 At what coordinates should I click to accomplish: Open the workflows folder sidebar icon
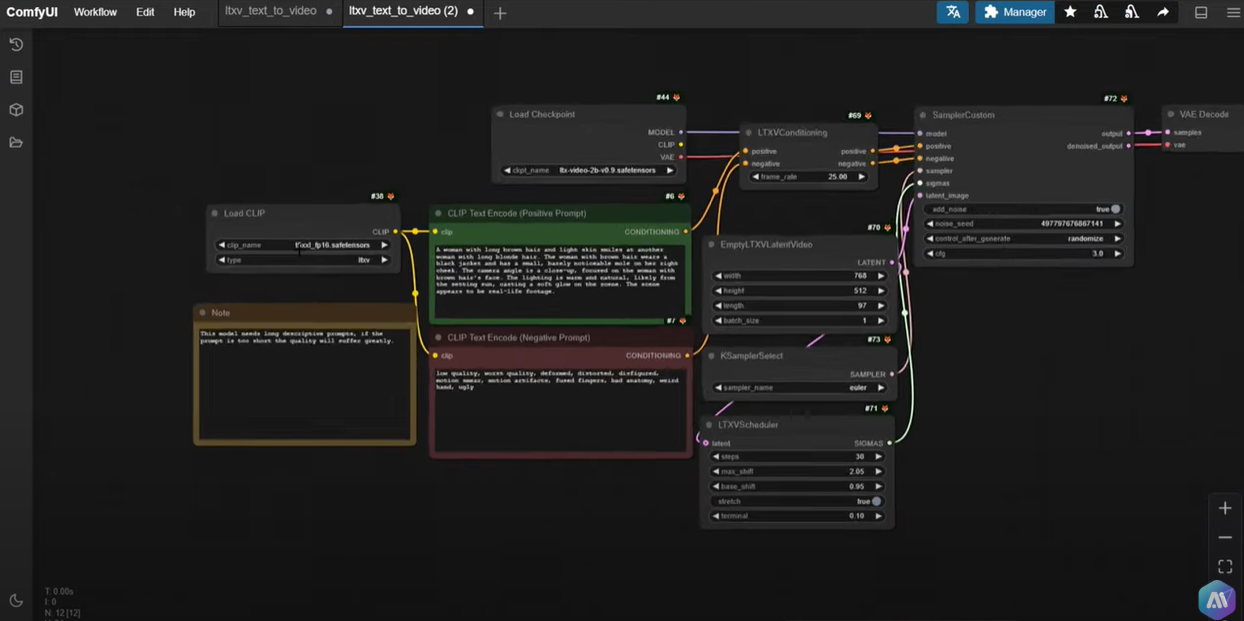16,143
